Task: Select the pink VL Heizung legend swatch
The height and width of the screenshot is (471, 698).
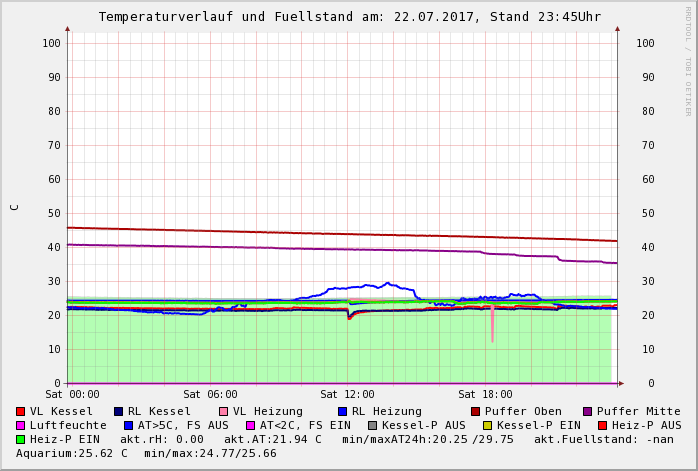Action: [223, 412]
